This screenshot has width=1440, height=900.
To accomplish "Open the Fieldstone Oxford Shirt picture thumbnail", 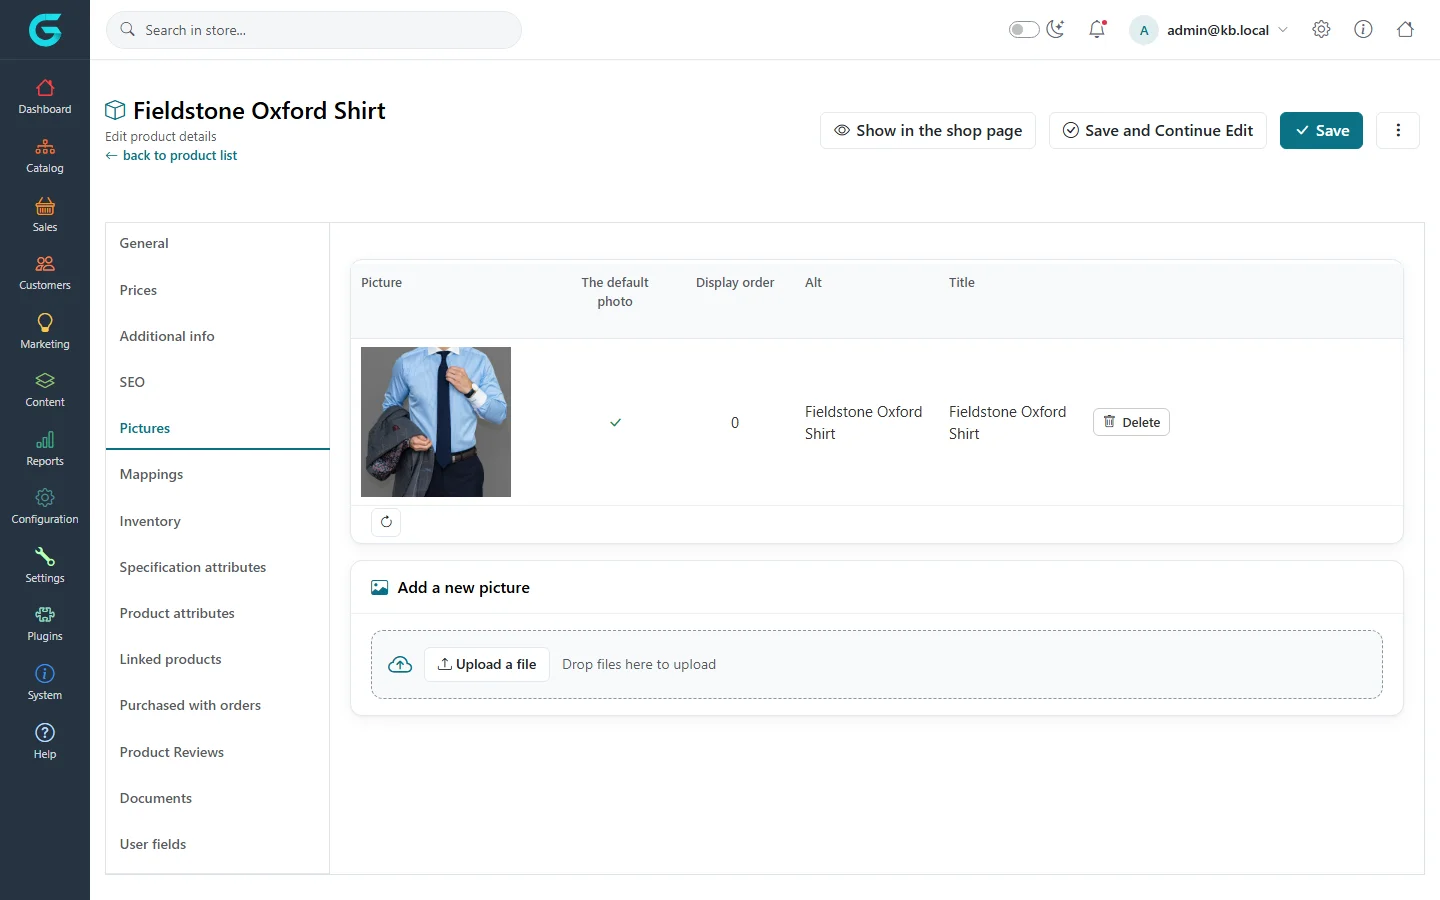I will click(436, 422).
